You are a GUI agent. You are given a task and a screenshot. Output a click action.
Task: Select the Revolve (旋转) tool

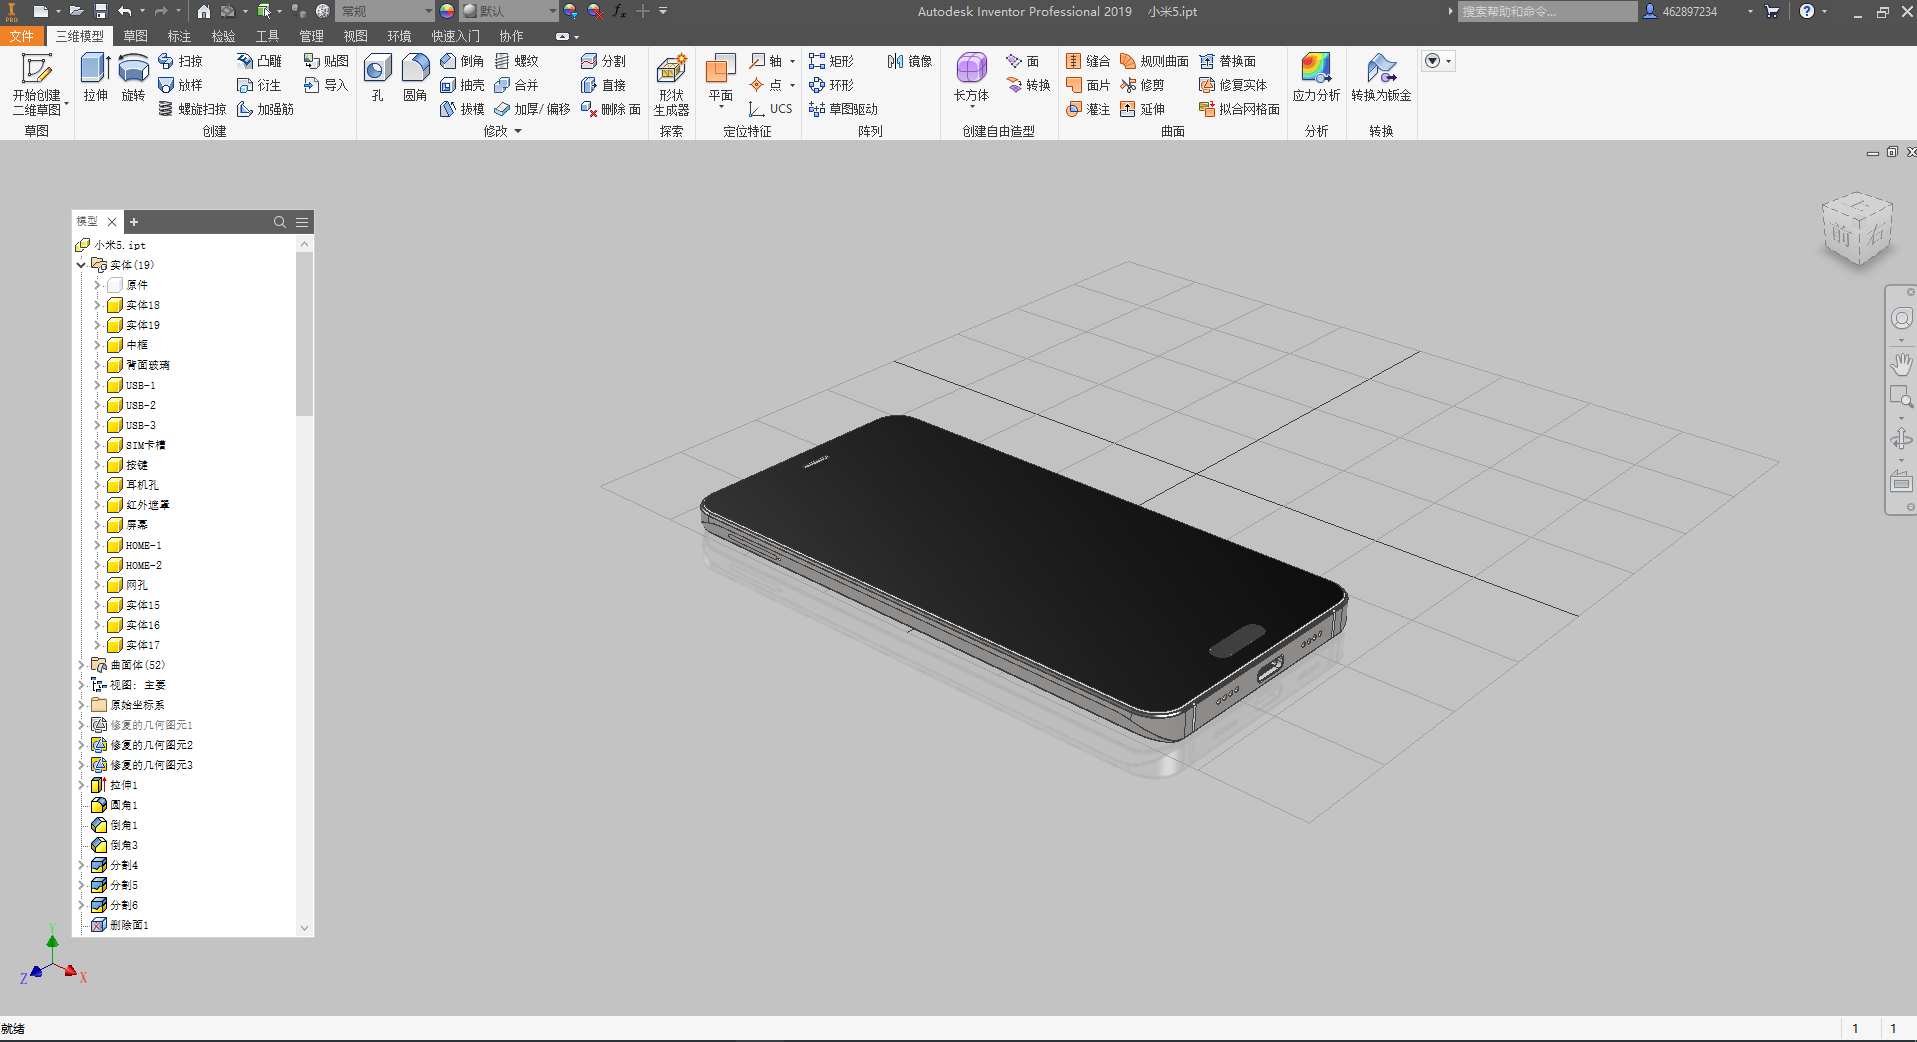coord(134,75)
